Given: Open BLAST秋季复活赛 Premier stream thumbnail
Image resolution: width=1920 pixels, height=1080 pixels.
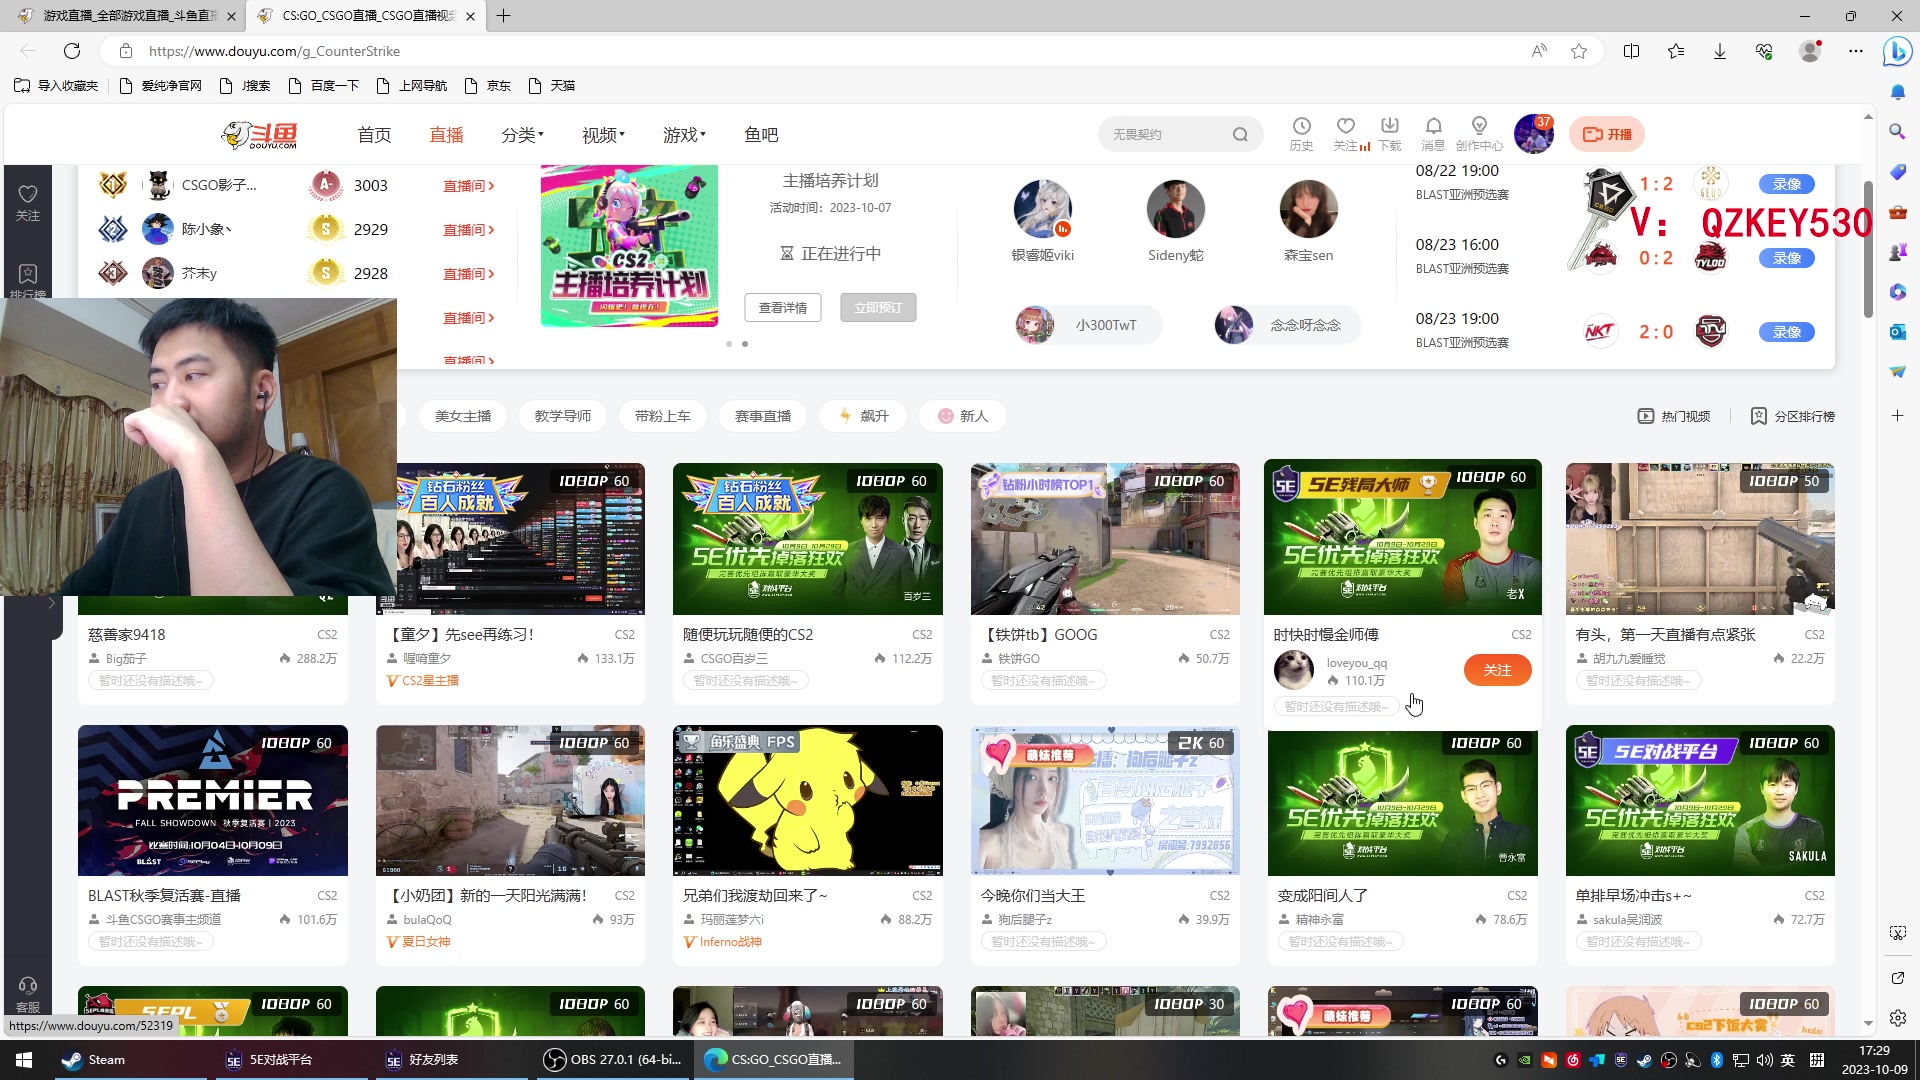Looking at the screenshot, I should [213, 800].
